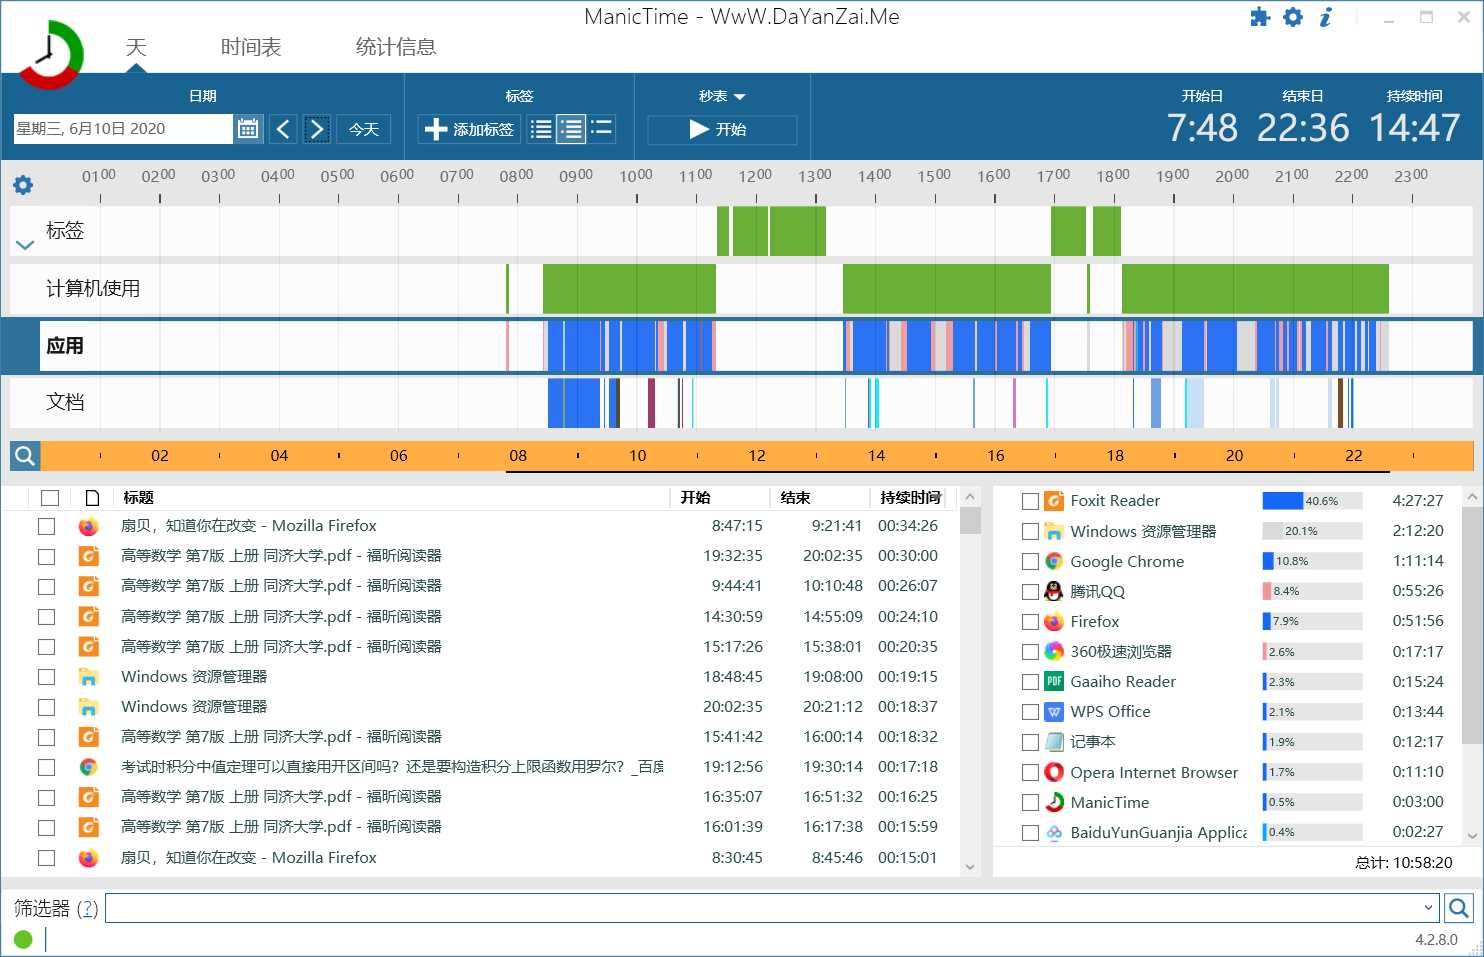
Task: Click the WPS Office icon
Action: coord(1054,712)
